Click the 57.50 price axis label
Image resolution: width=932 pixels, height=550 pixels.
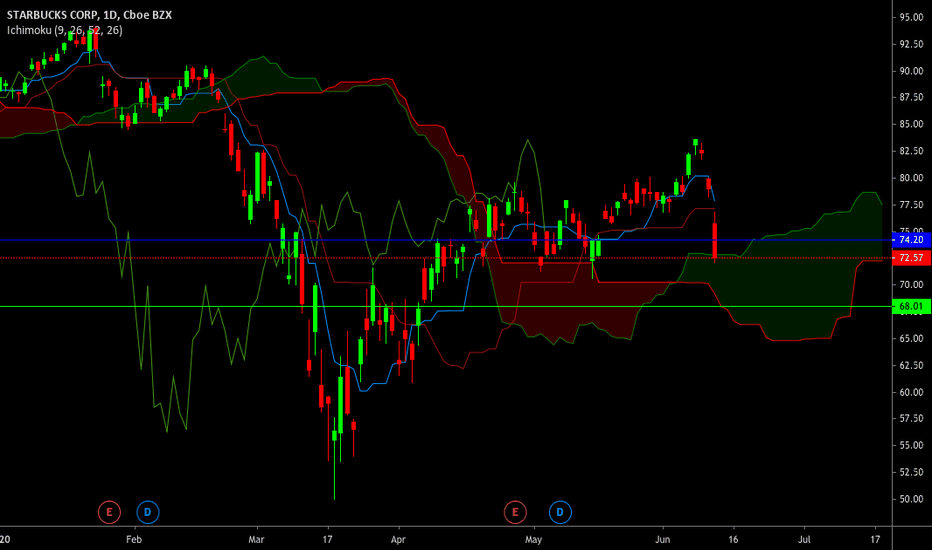point(911,419)
